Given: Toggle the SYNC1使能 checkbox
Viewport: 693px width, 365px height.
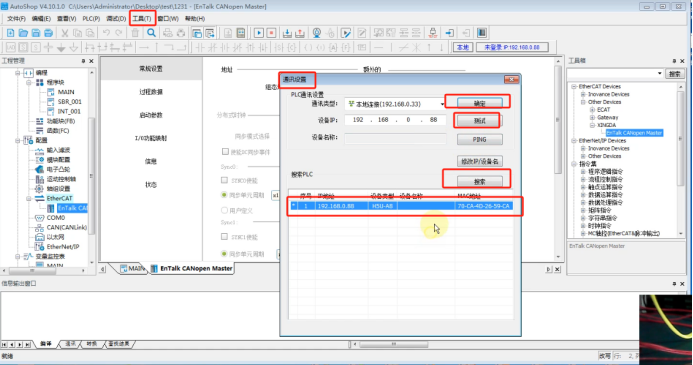Looking at the screenshot, I should pos(224,237).
